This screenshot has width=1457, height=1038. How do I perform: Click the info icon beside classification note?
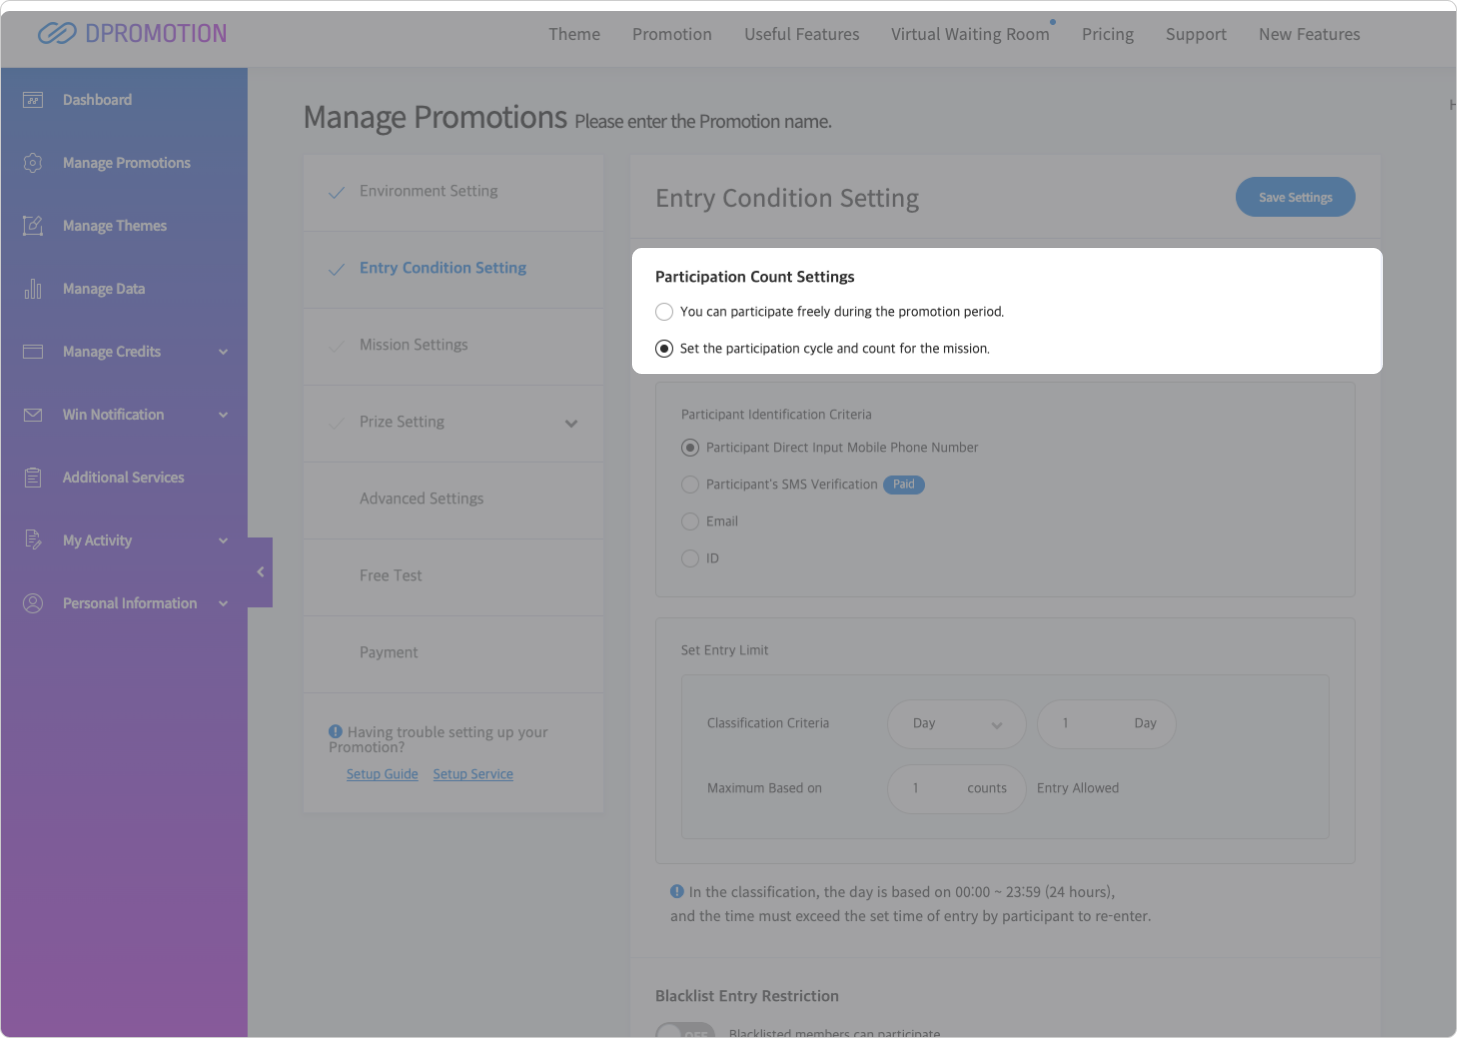[x=677, y=891]
